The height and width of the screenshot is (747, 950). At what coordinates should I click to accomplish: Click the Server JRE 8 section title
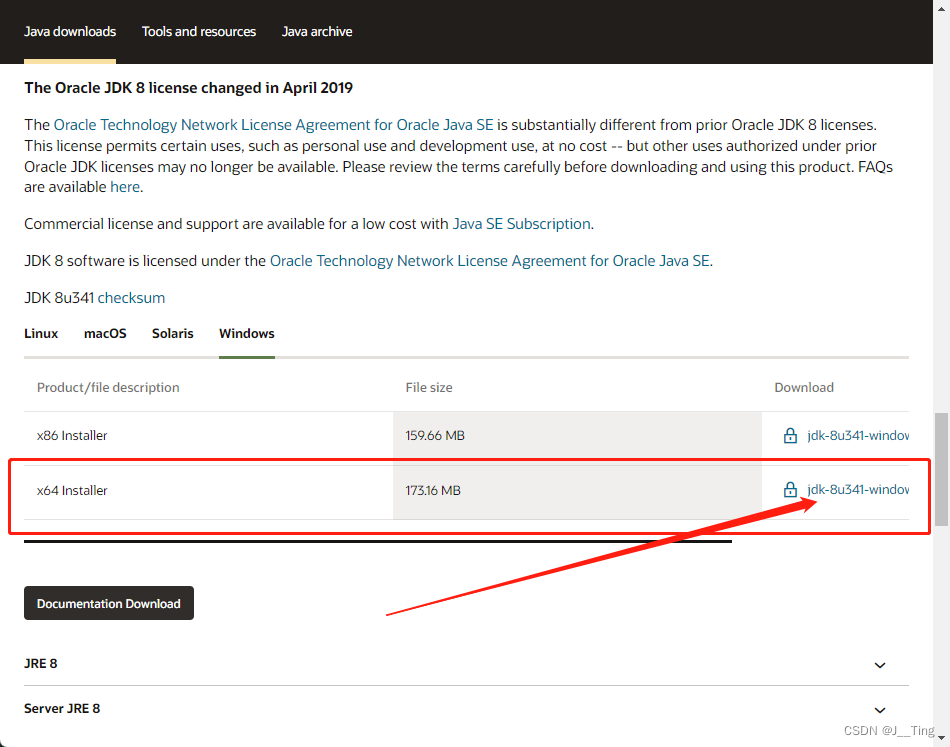(62, 708)
